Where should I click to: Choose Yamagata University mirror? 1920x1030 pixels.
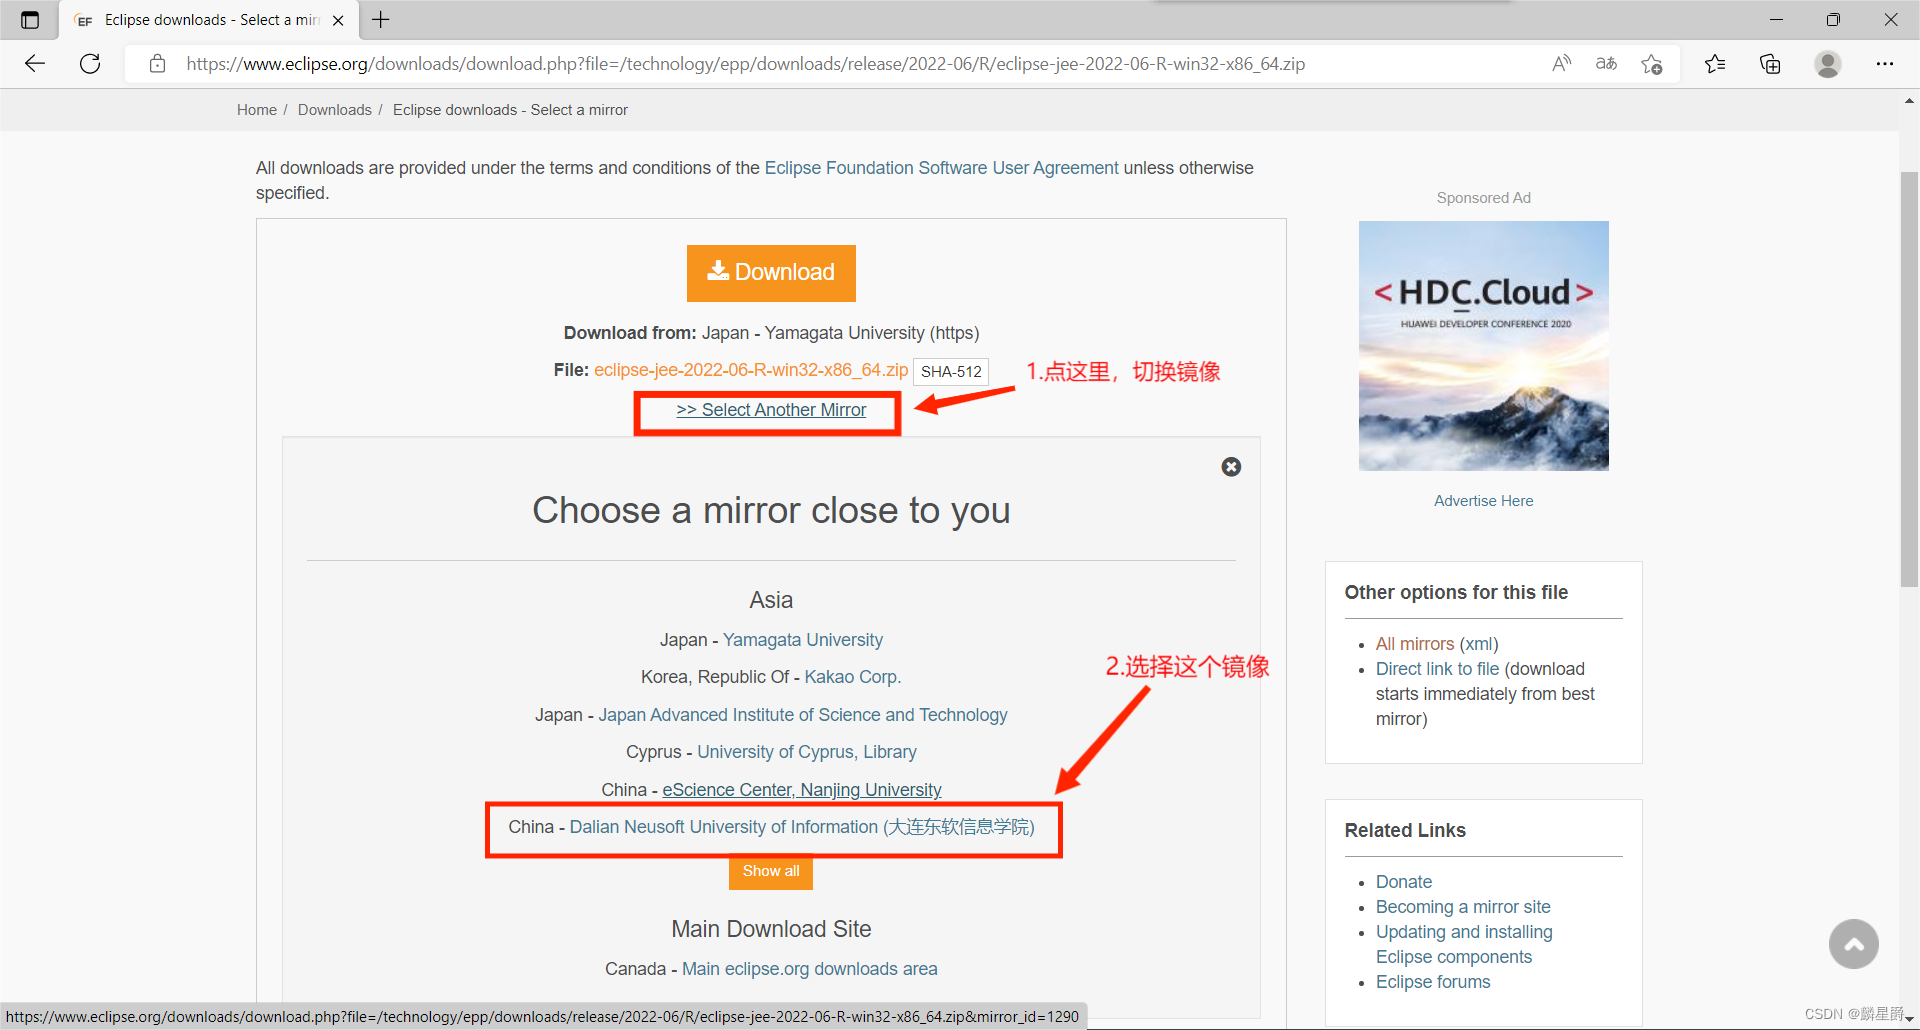click(802, 640)
